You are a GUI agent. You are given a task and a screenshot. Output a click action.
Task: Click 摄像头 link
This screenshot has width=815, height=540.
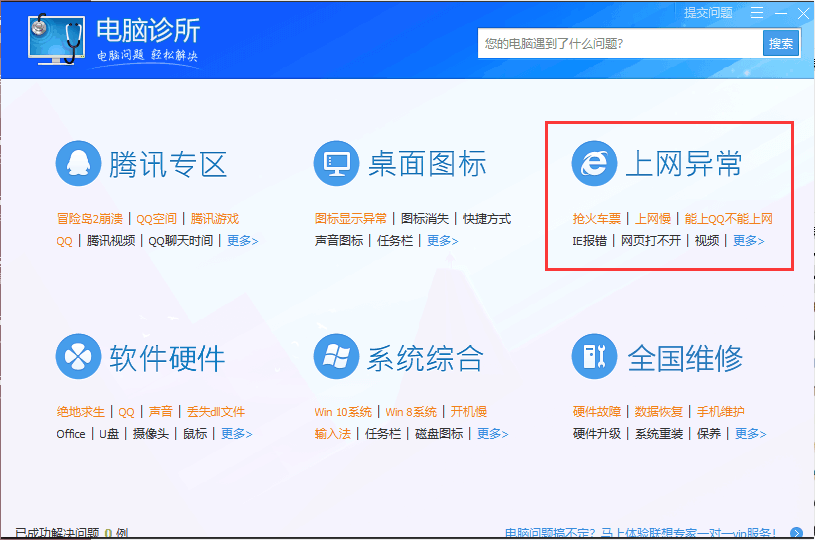click(x=151, y=434)
